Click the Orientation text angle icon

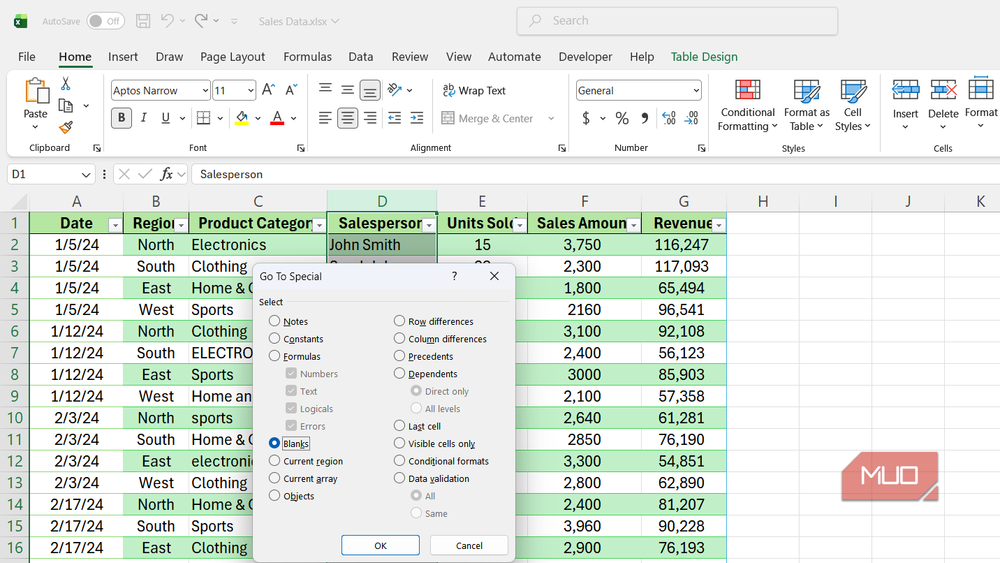tap(395, 90)
